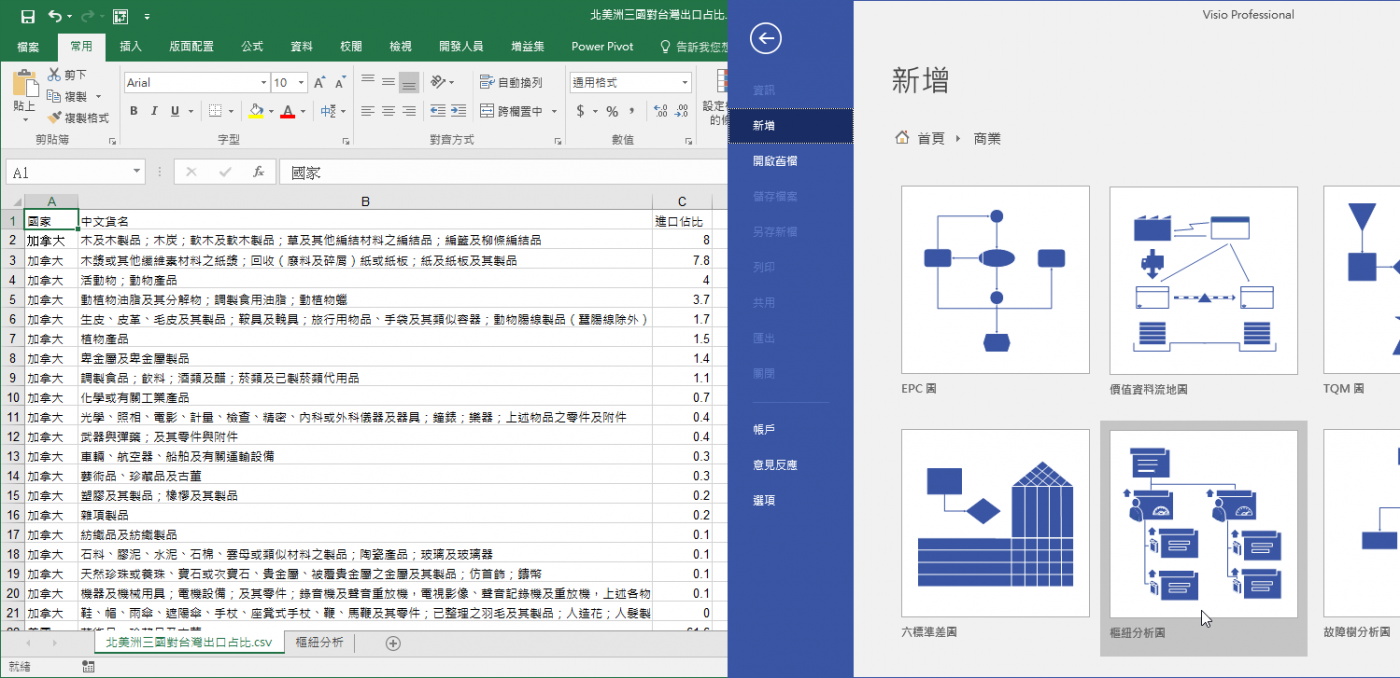Image resolution: width=1400 pixels, height=678 pixels.
Task: Select cell C2 containing value 8
Action: click(682, 240)
